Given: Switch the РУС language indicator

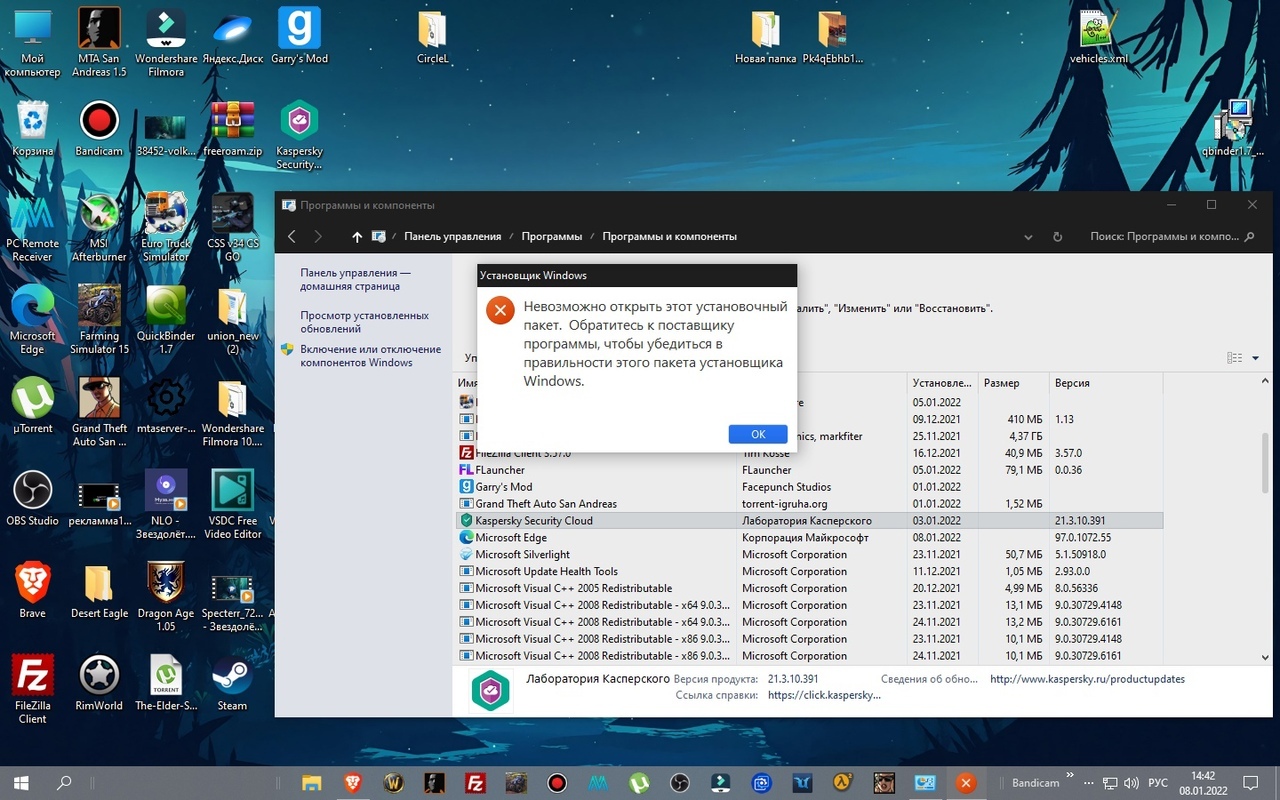Looking at the screenshot, I should coord(1157,783).
